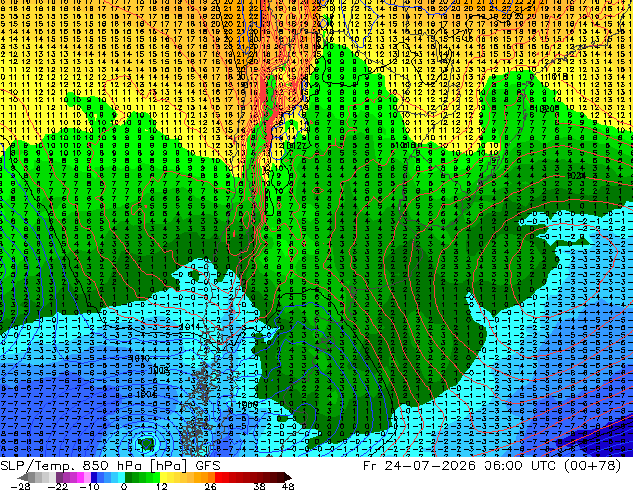Screen dimensions: 634x490
Task: Click the map title 'SLP/Temp. 850 hPa [hPa] GFS'
Action: pos(110,466)
